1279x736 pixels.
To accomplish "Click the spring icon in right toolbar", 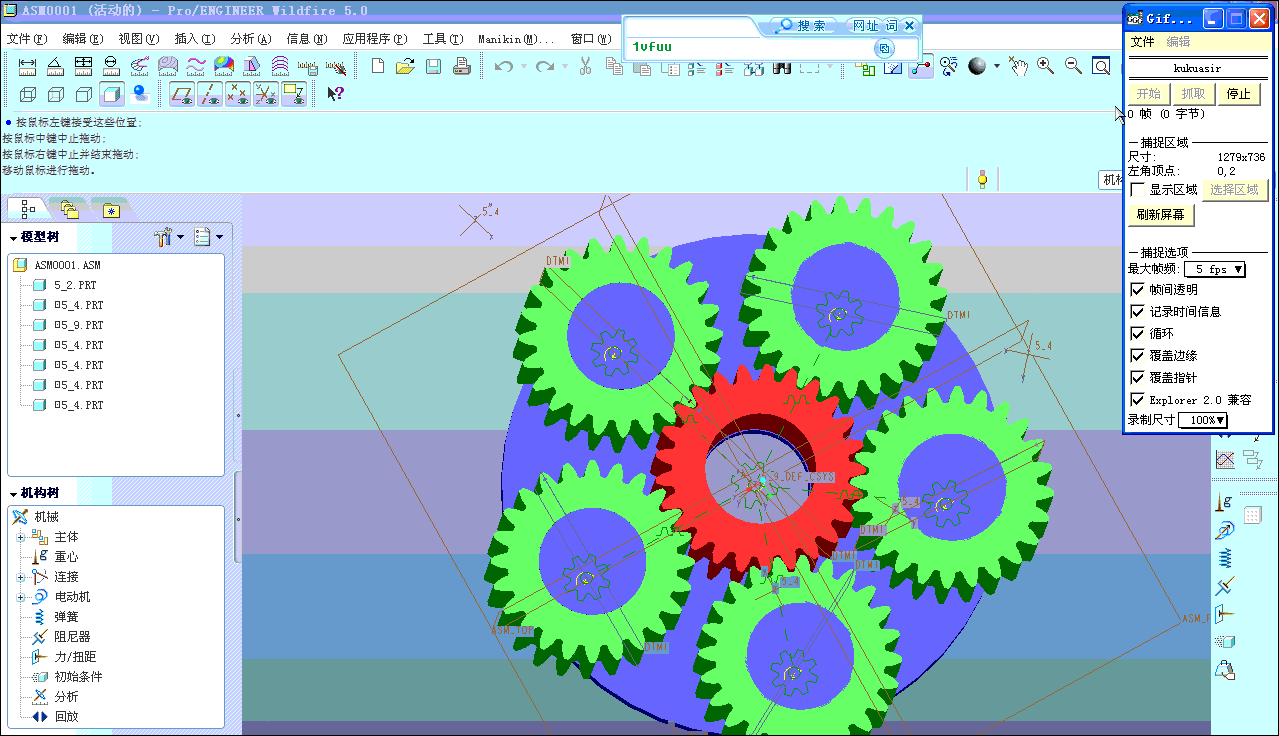I will coord(1224,558).
